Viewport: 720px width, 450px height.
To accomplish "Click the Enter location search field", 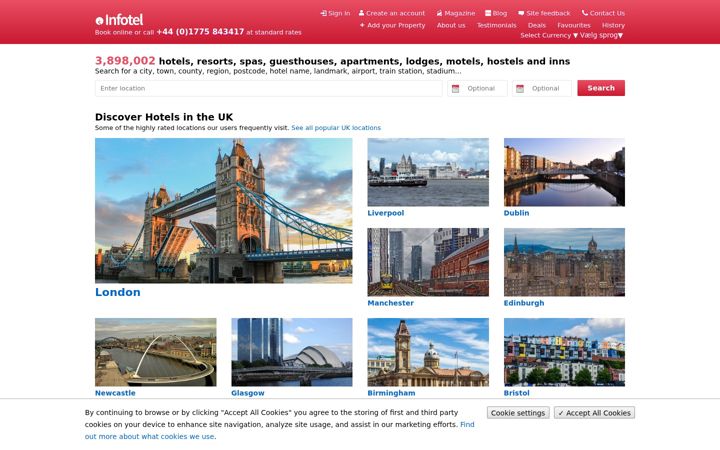I will pyautogui.click(x=269, y=88).
